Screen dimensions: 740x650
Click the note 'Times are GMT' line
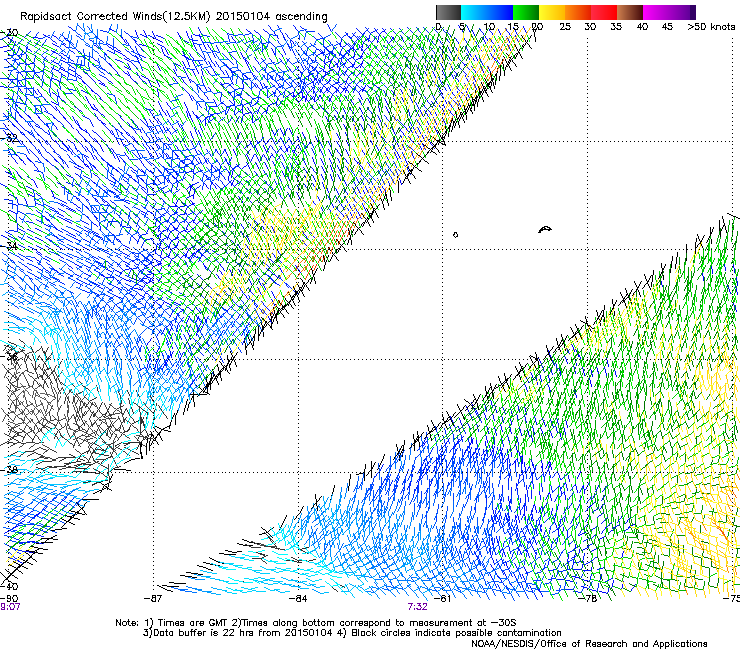click(x=316, y=623)
